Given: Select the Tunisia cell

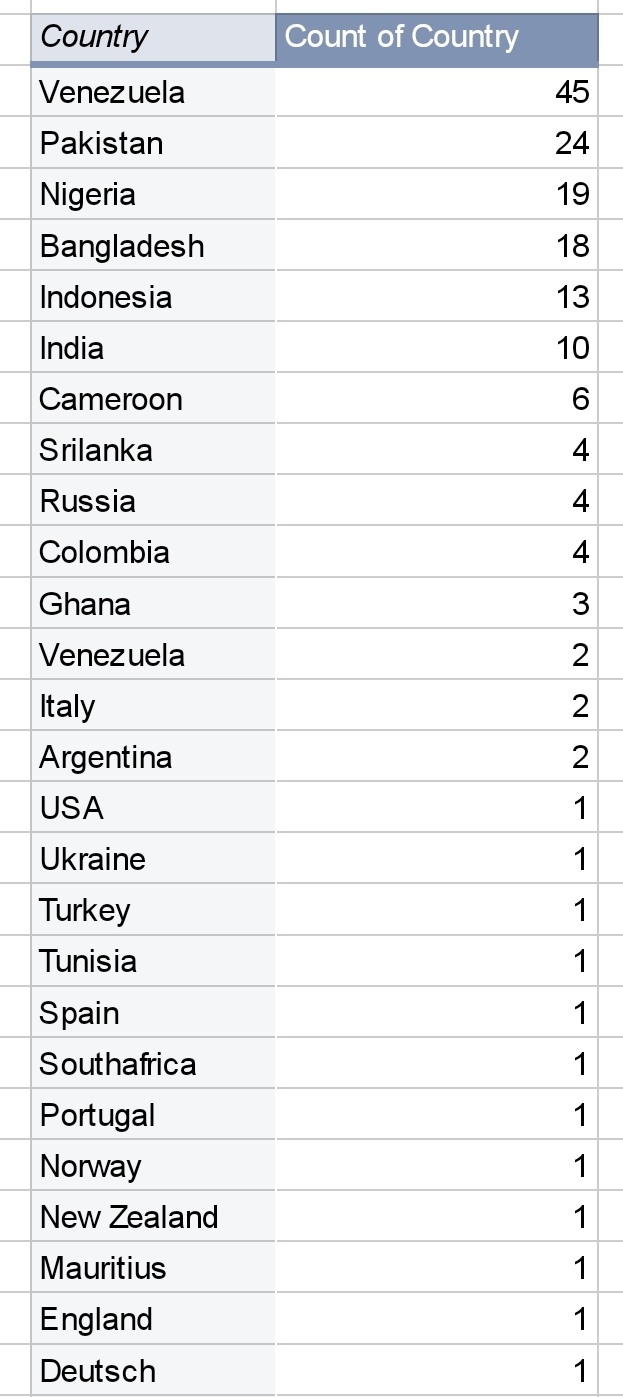Looking at the screenshot, I should tap(153, 961).
